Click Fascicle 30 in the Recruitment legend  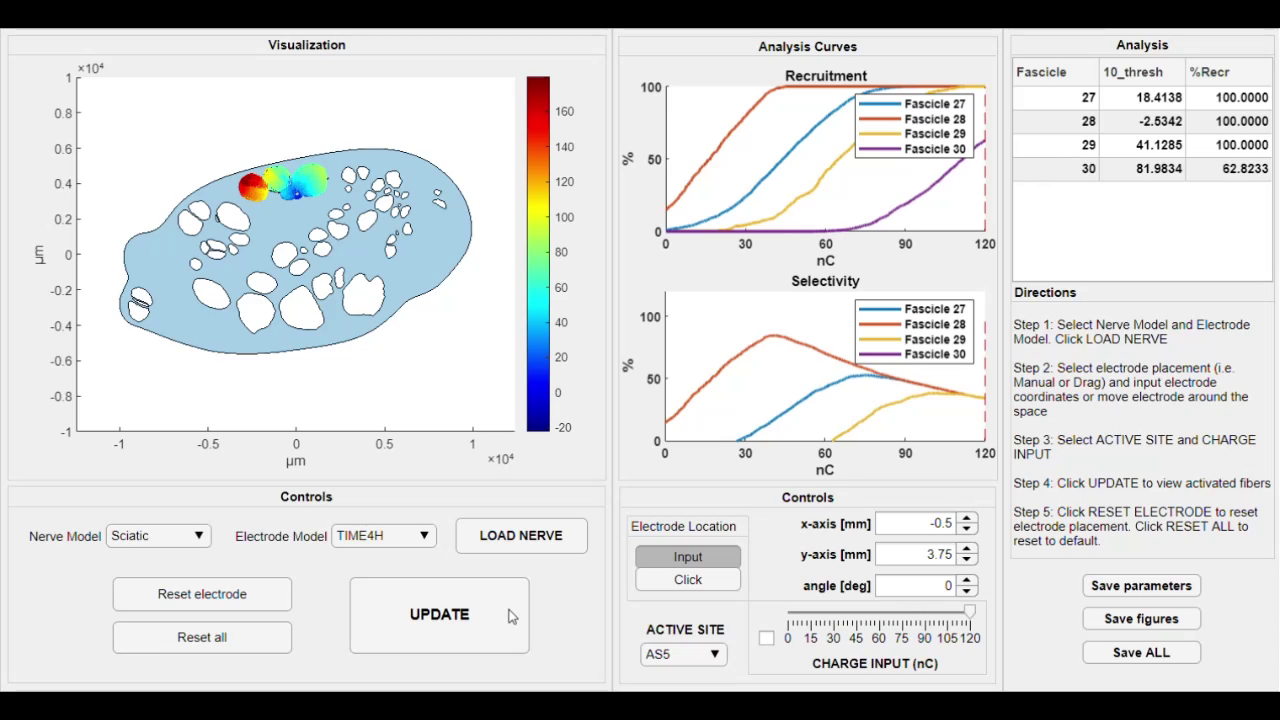pyautogui.click(x=935, y=149)
